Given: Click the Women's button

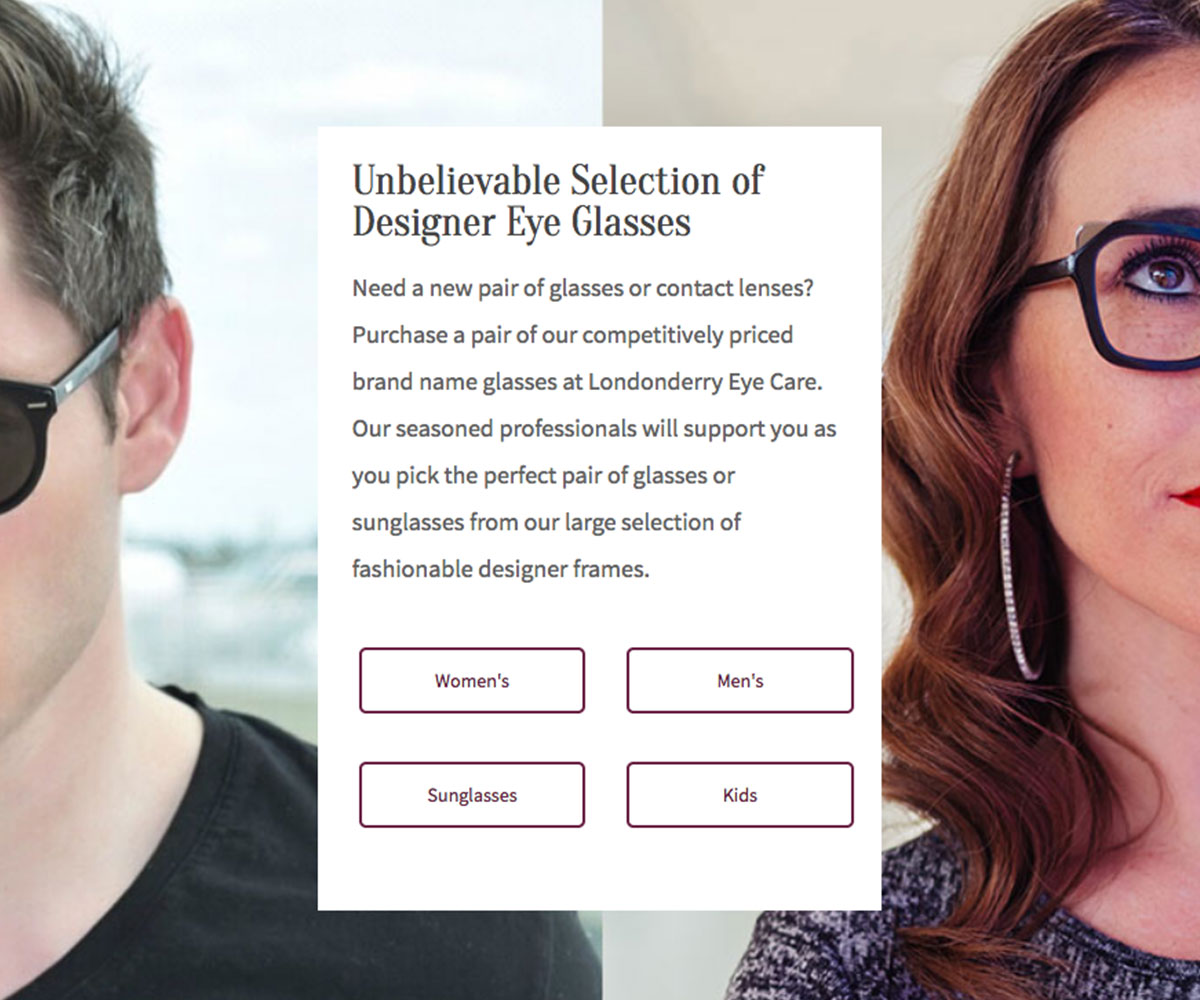Looking at the screenshot, I should coord(472,681).
